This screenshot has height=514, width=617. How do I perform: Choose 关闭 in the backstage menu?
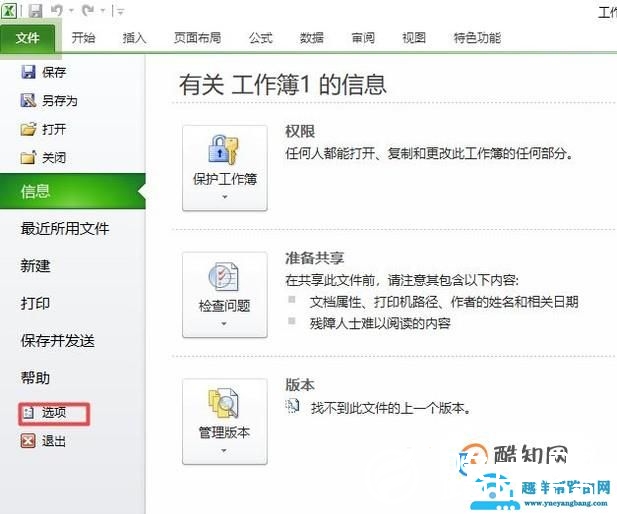(54, 158)
